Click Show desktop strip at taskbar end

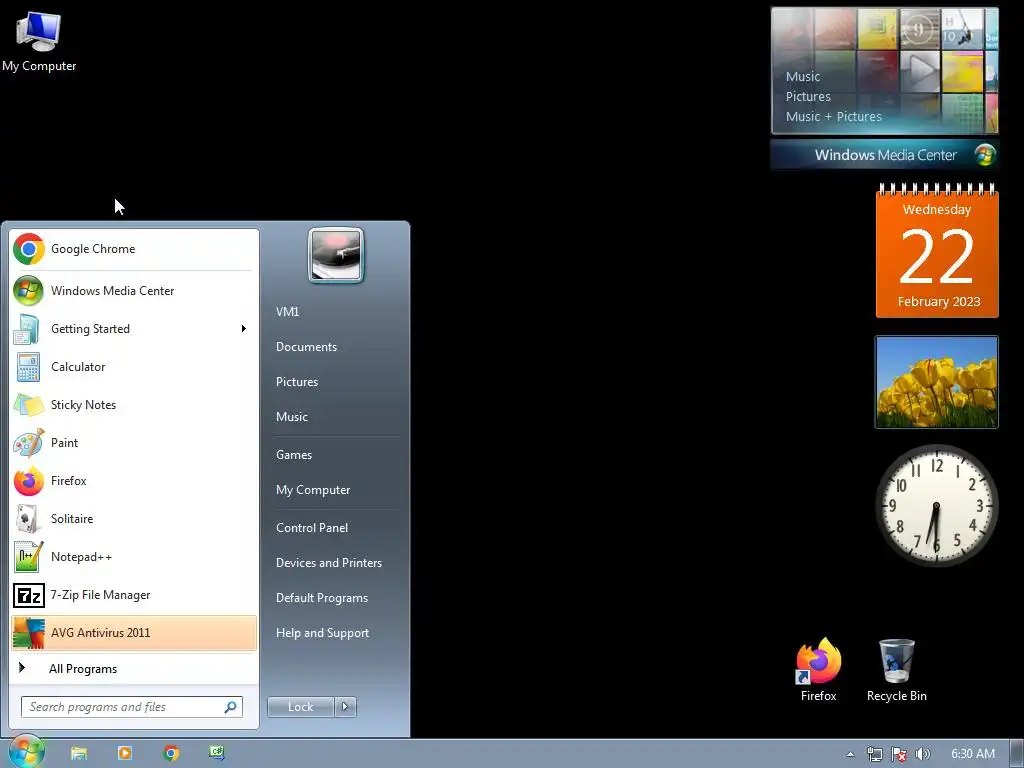click(1017, 754)
